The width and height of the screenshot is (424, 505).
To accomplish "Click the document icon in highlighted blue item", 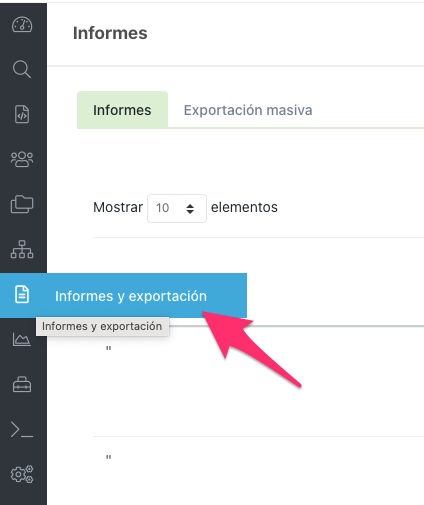I will [x=22, y=295].
